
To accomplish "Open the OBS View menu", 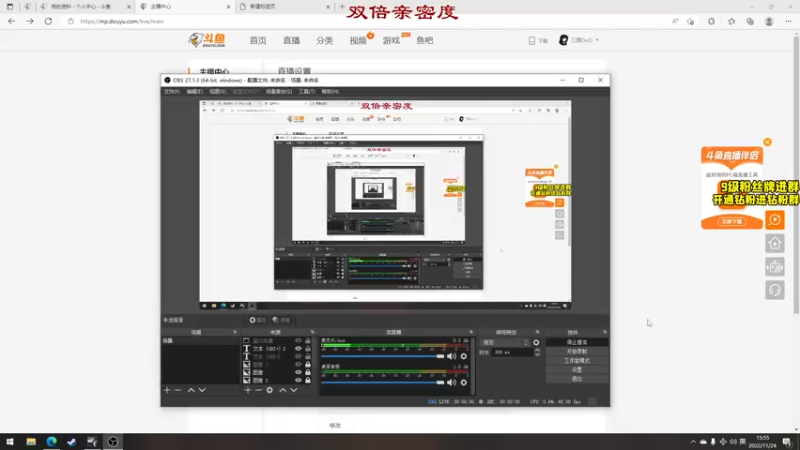I will pos(217,91).
